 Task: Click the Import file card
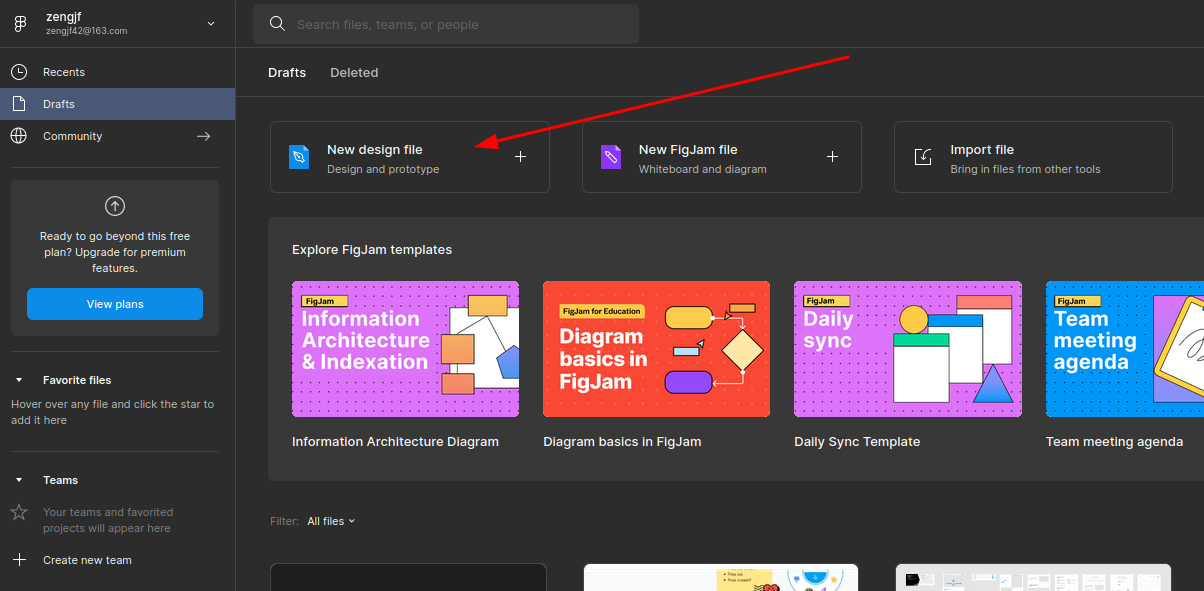pos(1033,157)
